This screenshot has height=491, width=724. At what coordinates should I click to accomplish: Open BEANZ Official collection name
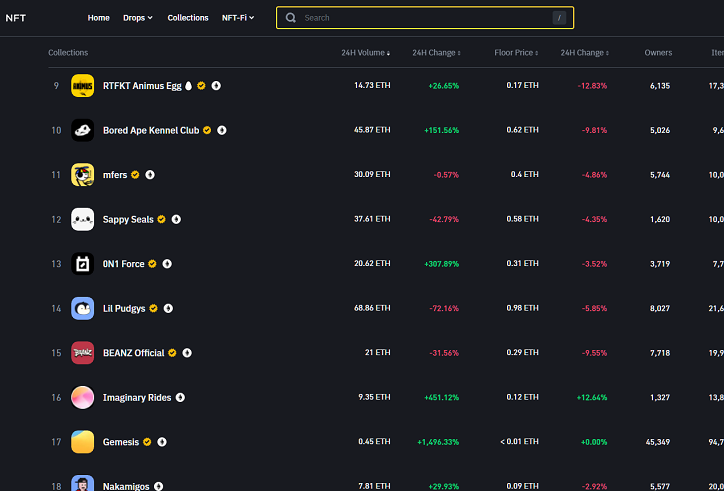tap(133, 353)
